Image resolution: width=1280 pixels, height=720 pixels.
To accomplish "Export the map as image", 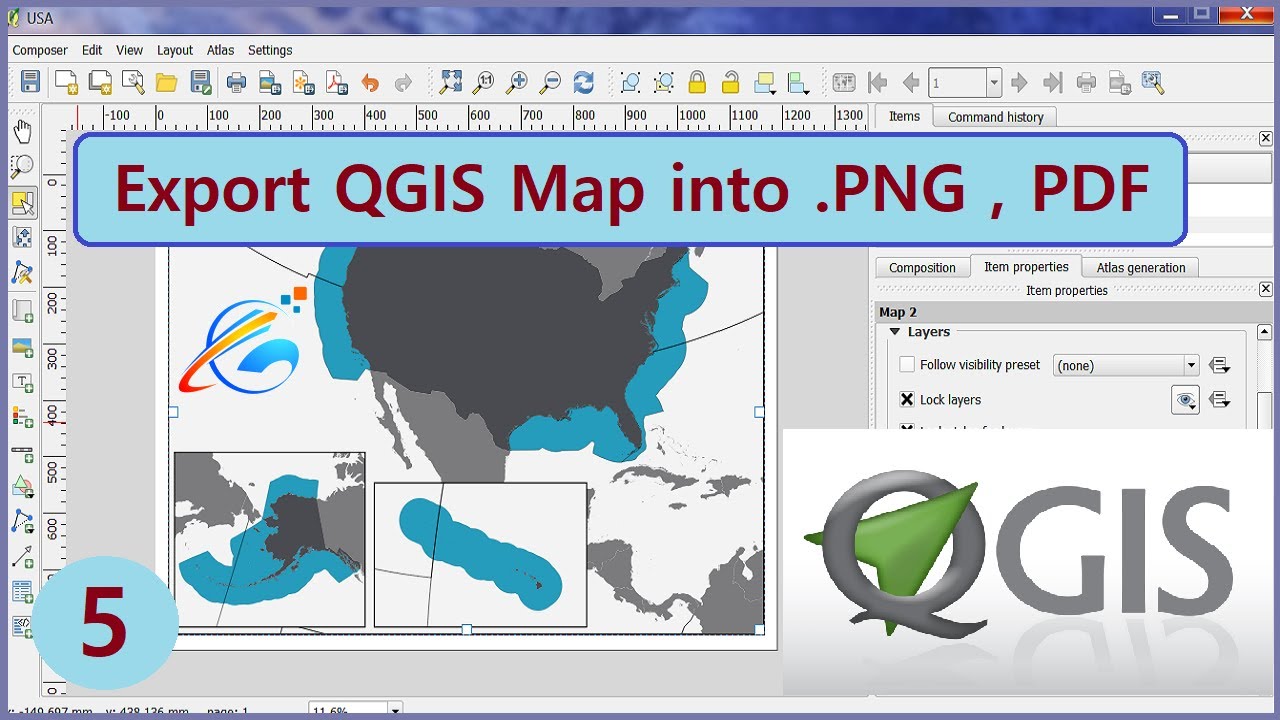I will pyautogui.click(x=269, y=82).
